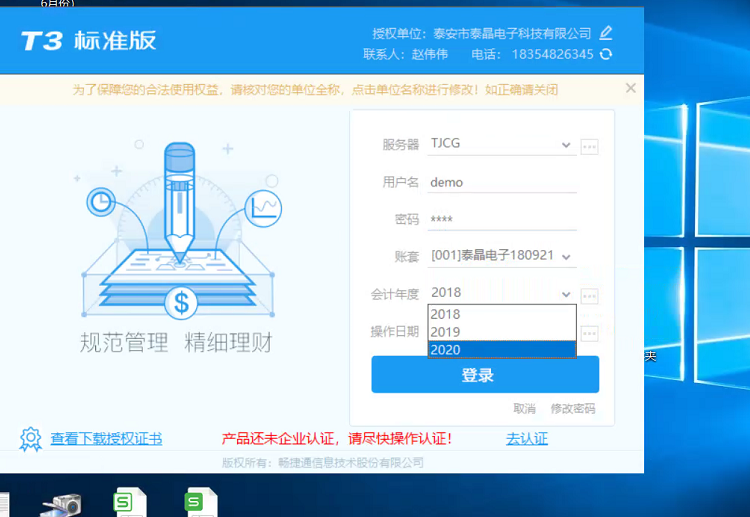The height and width of the screenshot is (517, 750).
Task: Click the red 产品还未企业认证 warning text
Action: pyautogui.click(x=336, y=439)
